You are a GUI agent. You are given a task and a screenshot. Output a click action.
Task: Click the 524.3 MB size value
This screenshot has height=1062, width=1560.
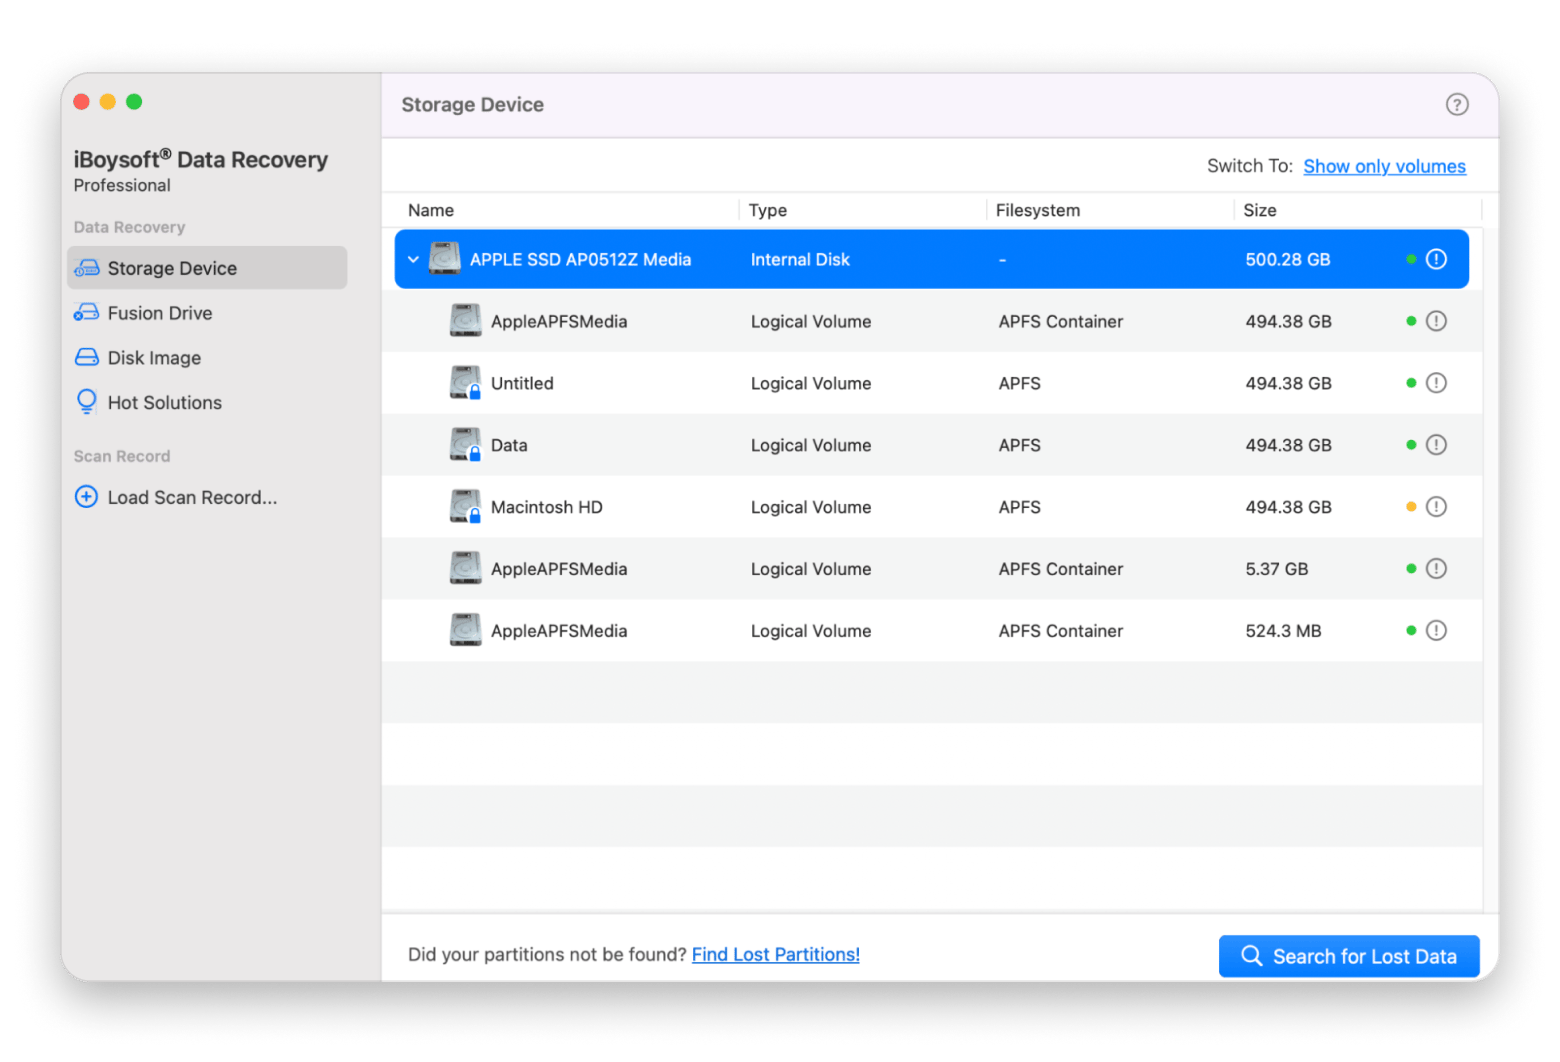coord(1283,631)
